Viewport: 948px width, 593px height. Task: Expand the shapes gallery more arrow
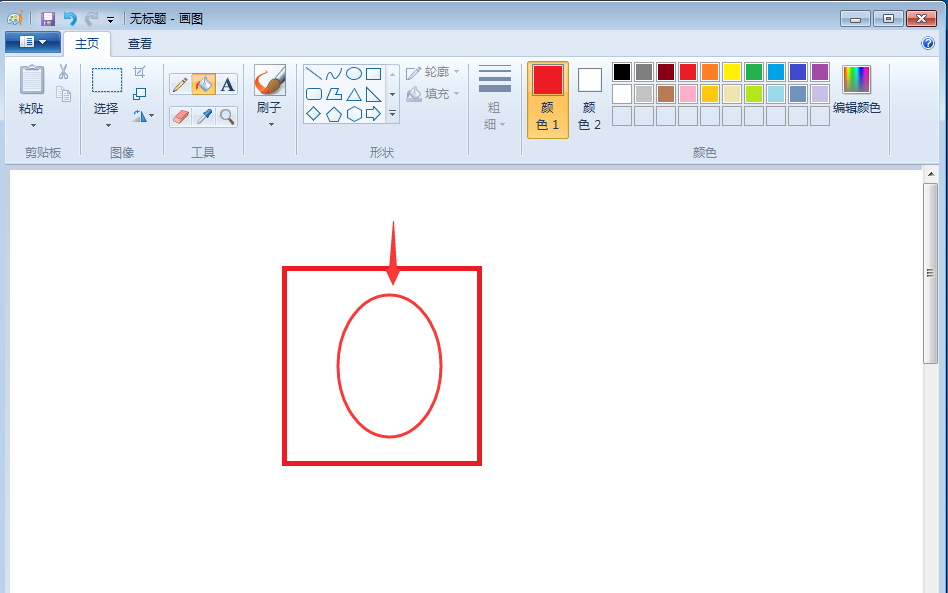(392, 113)
